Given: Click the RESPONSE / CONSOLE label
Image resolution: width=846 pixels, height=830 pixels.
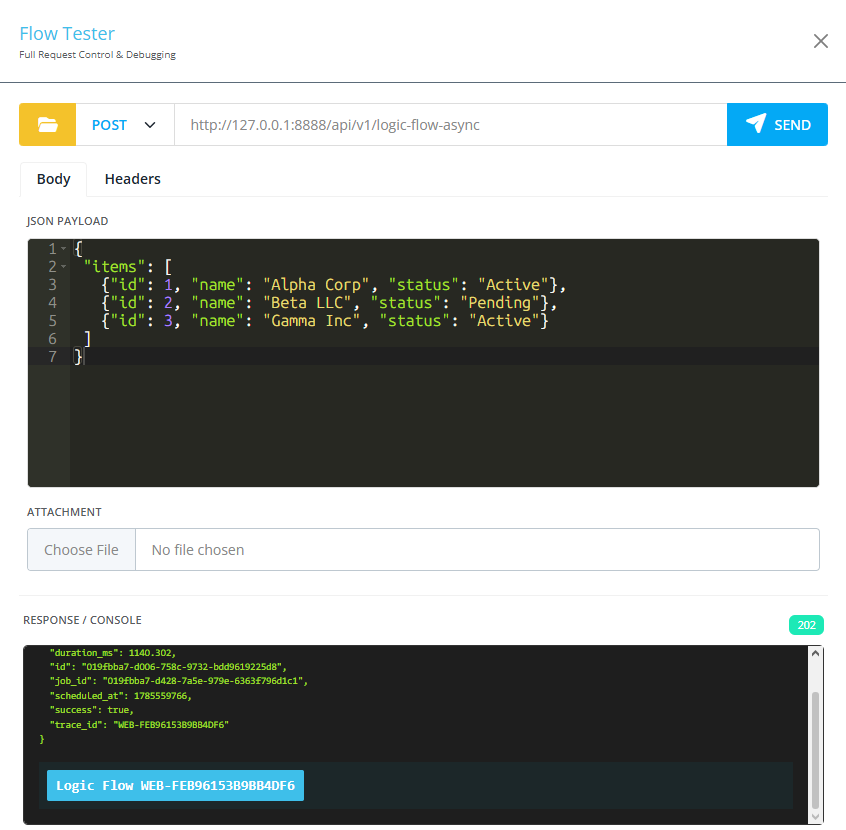Looking at the screenshot, I should click(x=82, y=620).
